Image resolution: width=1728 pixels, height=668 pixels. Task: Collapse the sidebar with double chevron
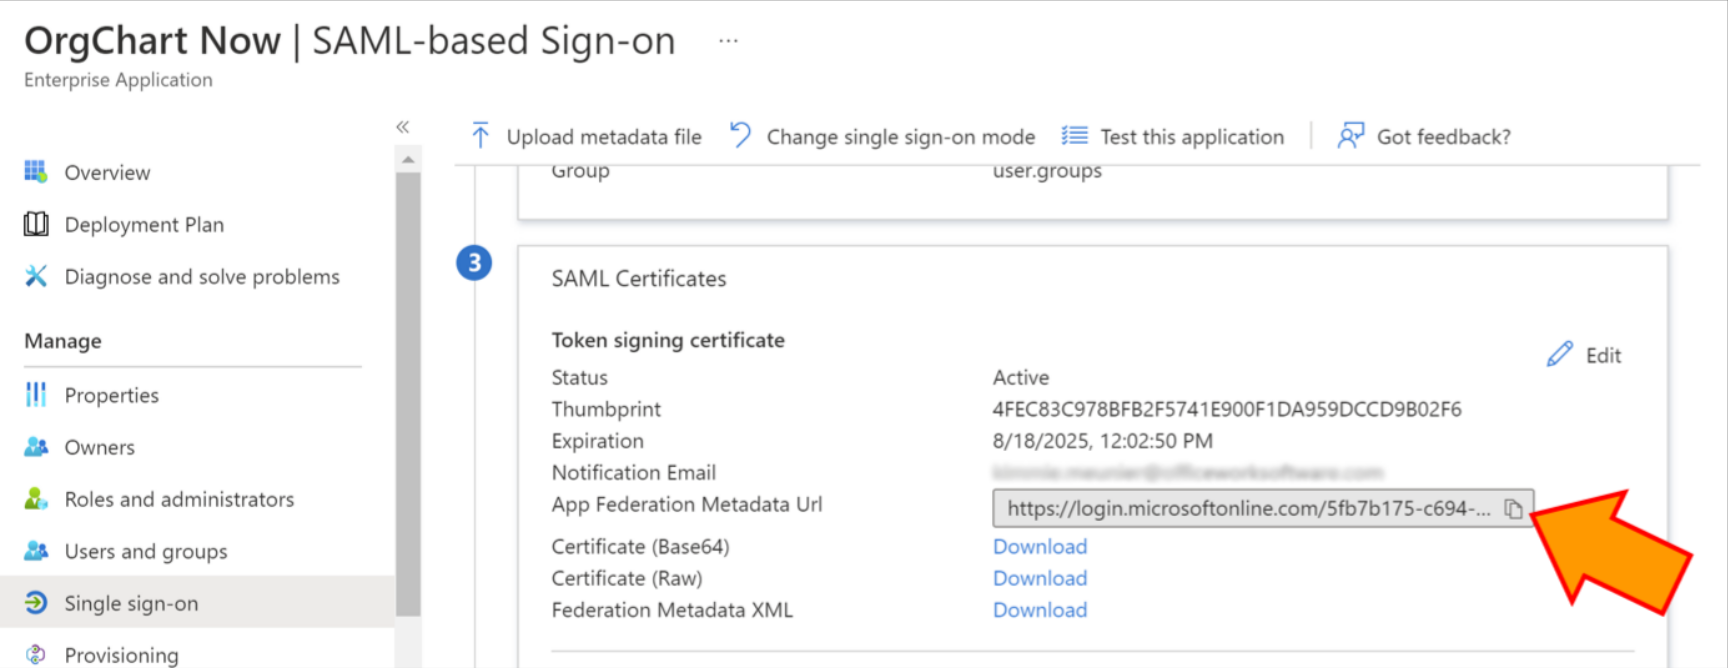click(x=402, y=127)
